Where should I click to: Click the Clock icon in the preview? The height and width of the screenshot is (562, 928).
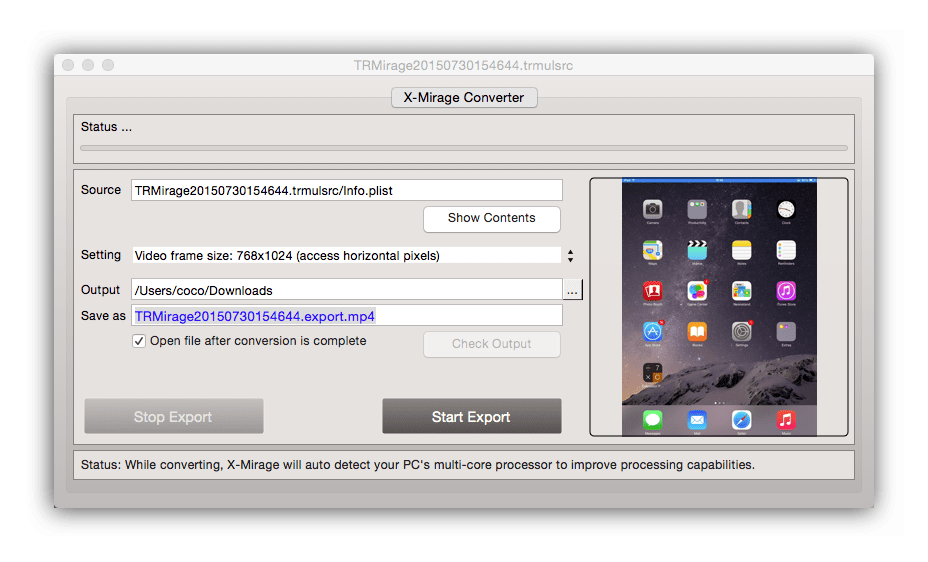(786, 210)
